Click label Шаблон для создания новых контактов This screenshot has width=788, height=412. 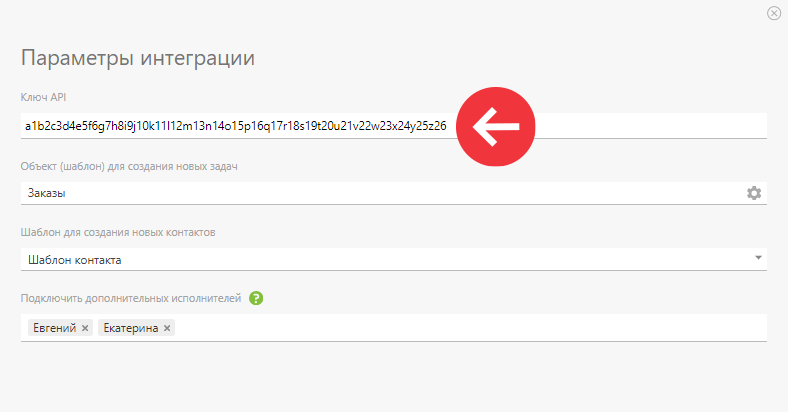[x=118, y=232]
